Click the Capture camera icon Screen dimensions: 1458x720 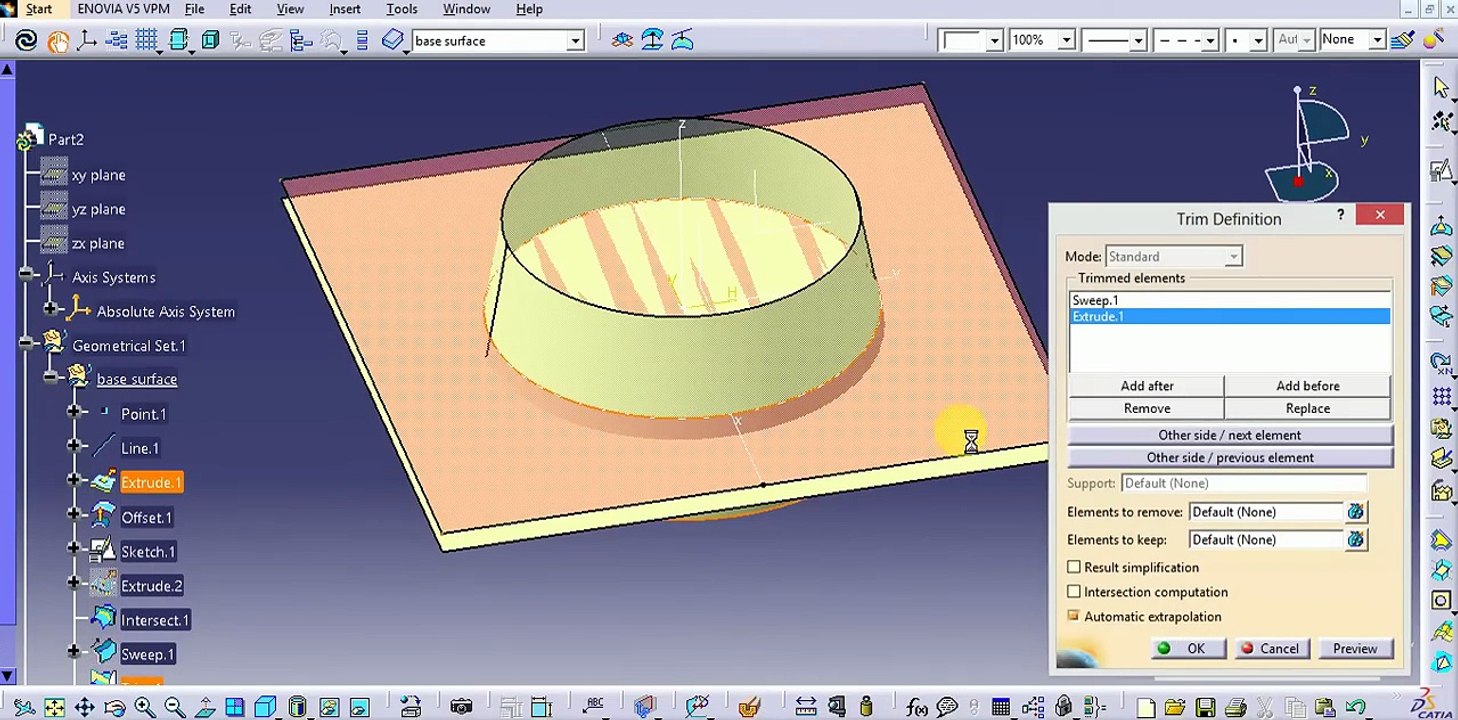[x=461, y=708]
